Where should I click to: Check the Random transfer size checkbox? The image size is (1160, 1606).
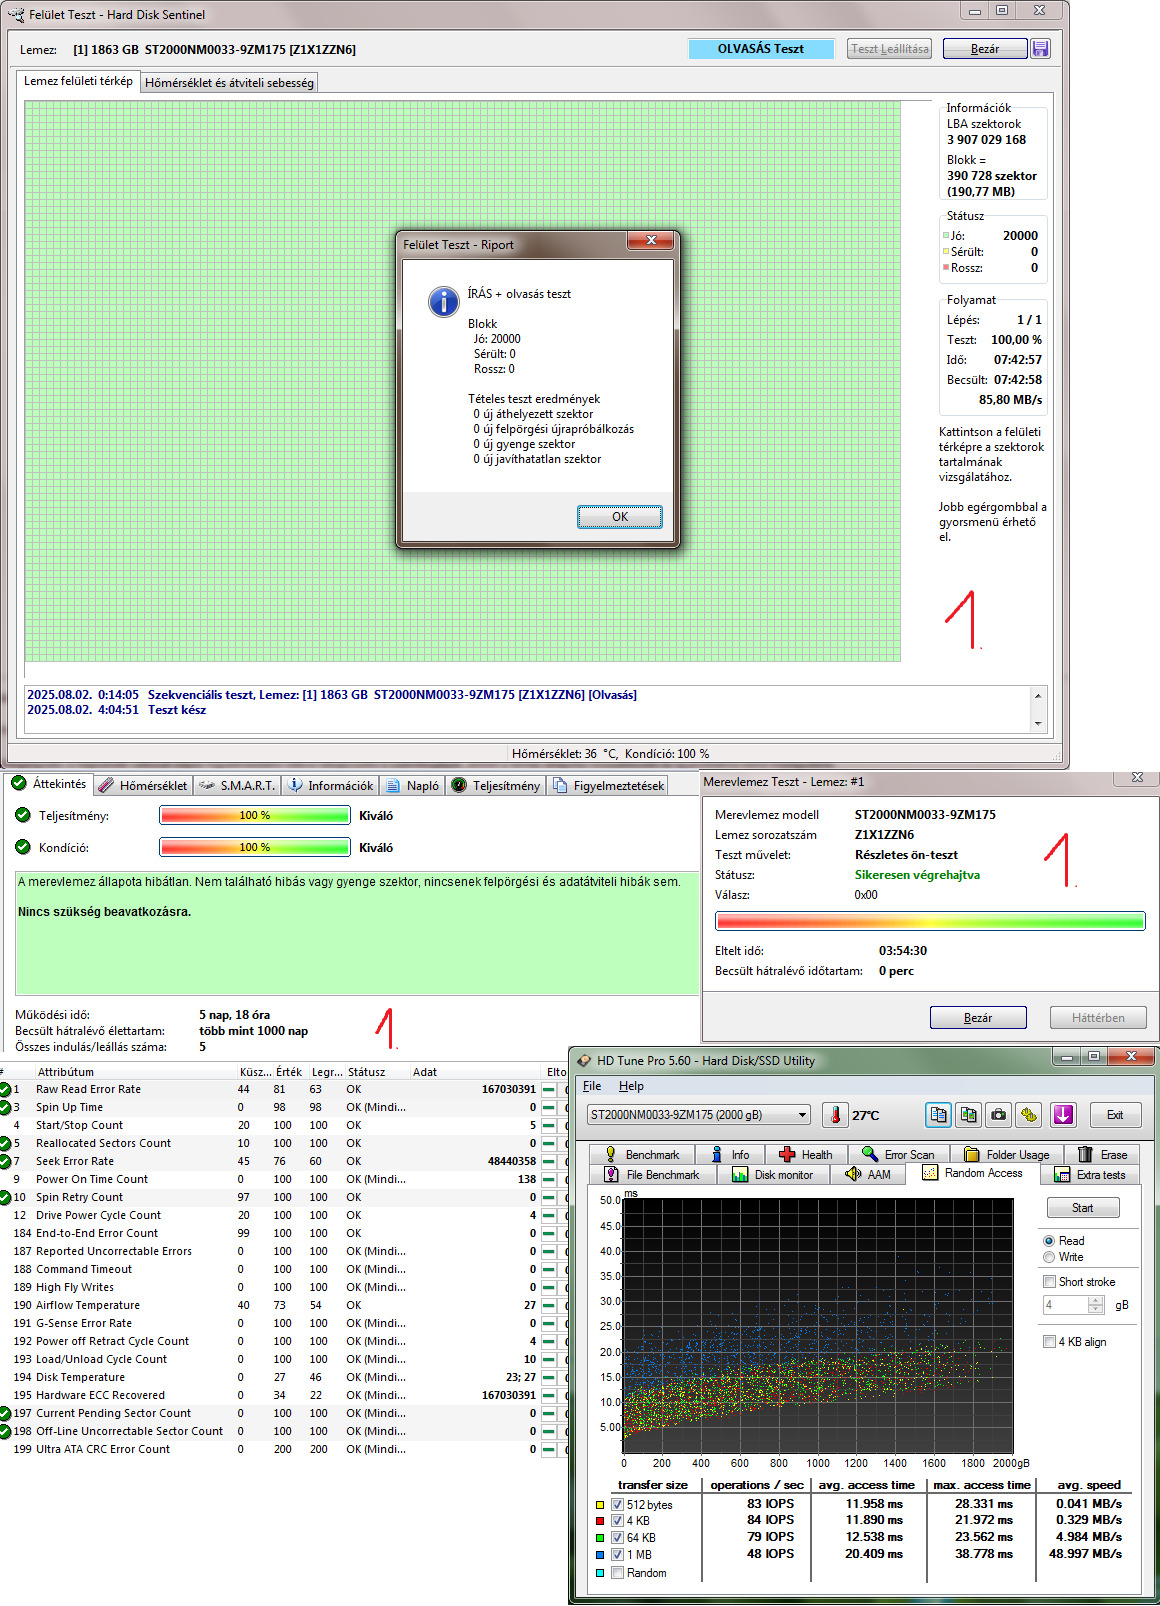coord(618,1573)
